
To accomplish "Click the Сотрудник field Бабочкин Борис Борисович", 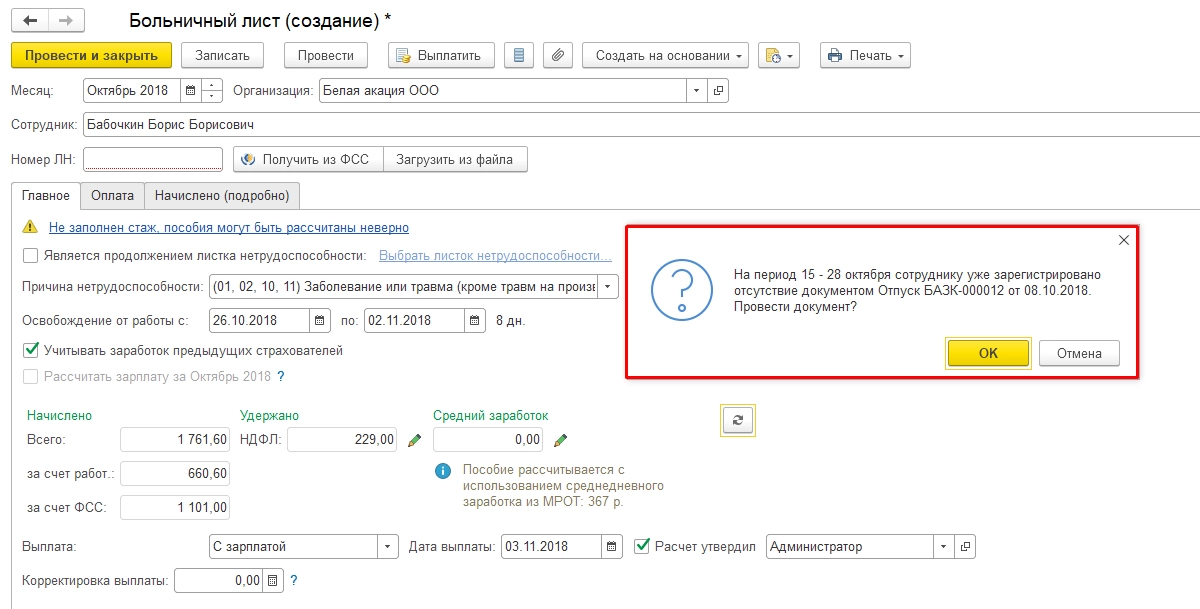I will pyautogui.click(x=640, y=125).
